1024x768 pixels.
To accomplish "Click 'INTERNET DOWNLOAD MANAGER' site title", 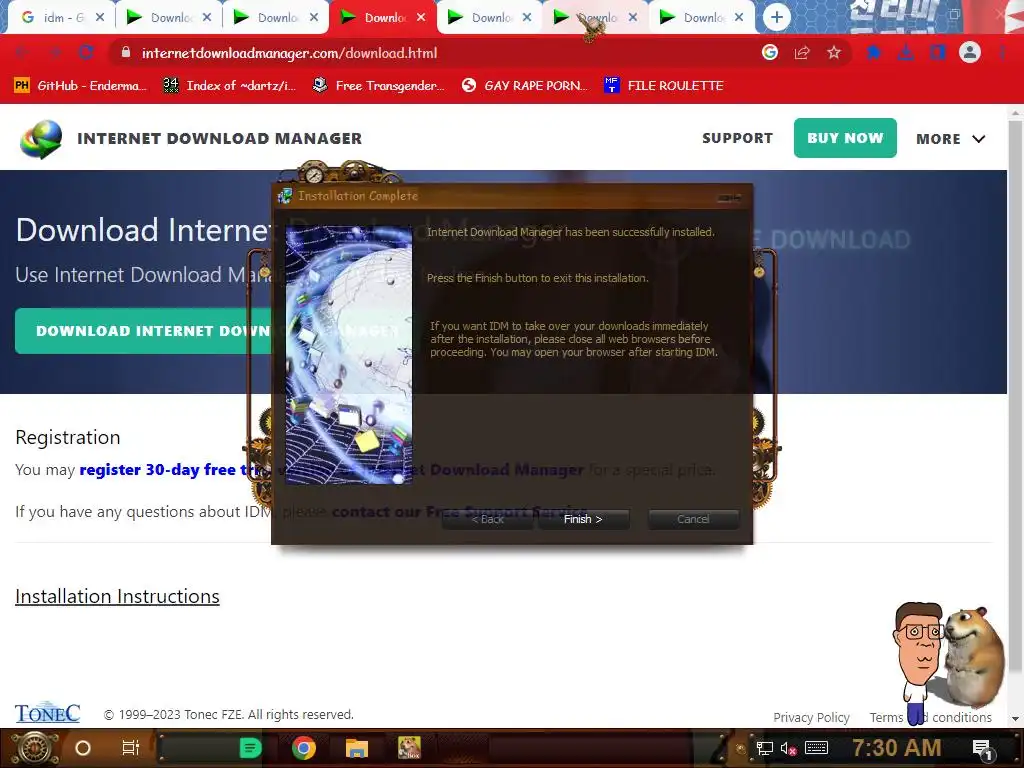I will click(x=219, y=138).
